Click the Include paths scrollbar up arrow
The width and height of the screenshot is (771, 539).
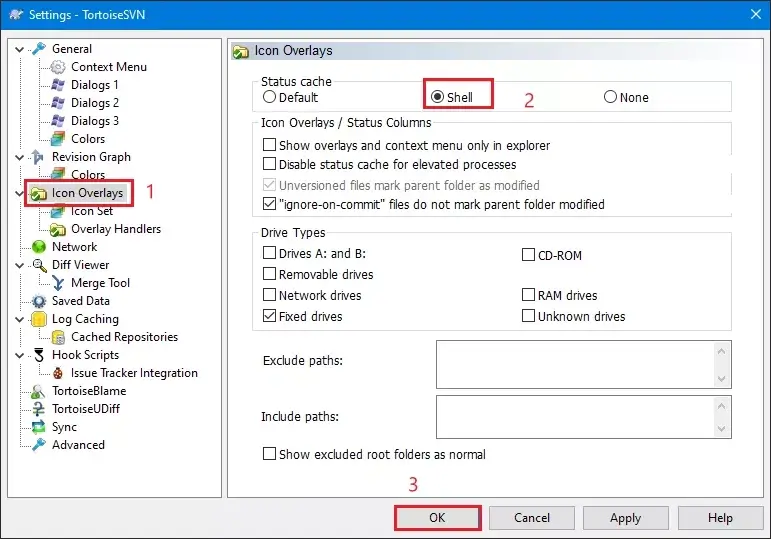[x=721, y=406]
